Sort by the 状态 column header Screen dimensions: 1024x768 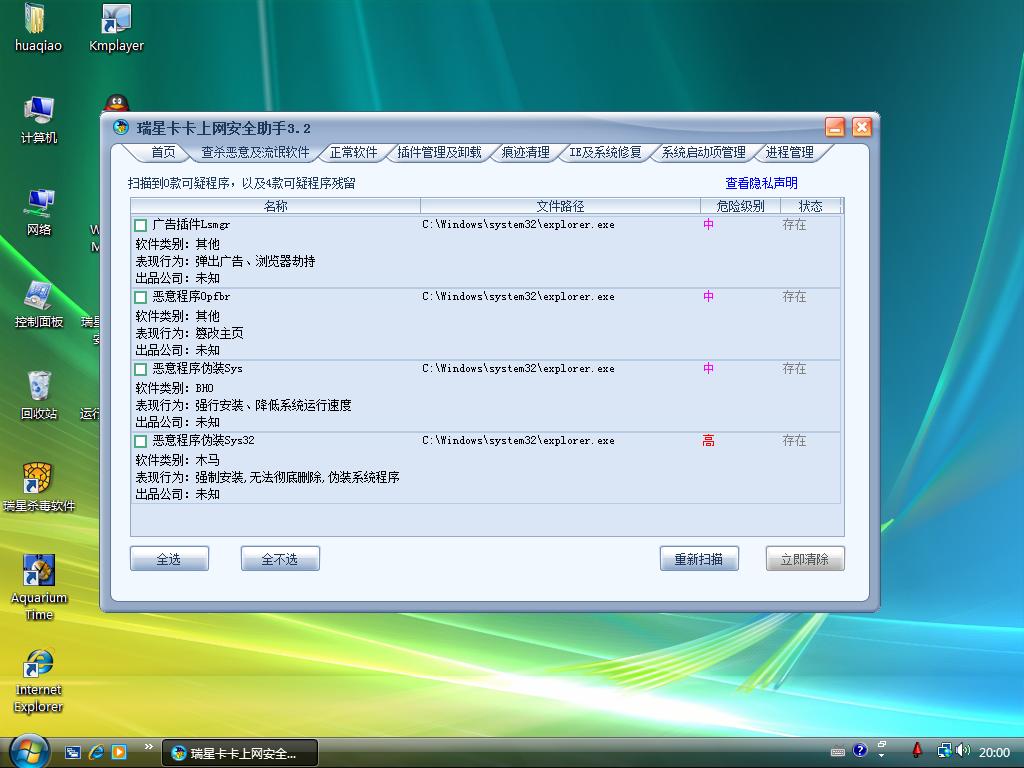pyautogui.click(x=810, y=206)
